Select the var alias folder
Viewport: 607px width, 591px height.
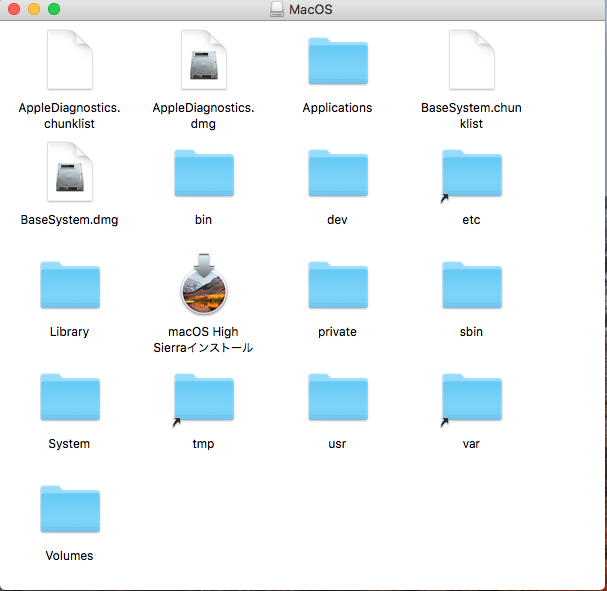472,399
